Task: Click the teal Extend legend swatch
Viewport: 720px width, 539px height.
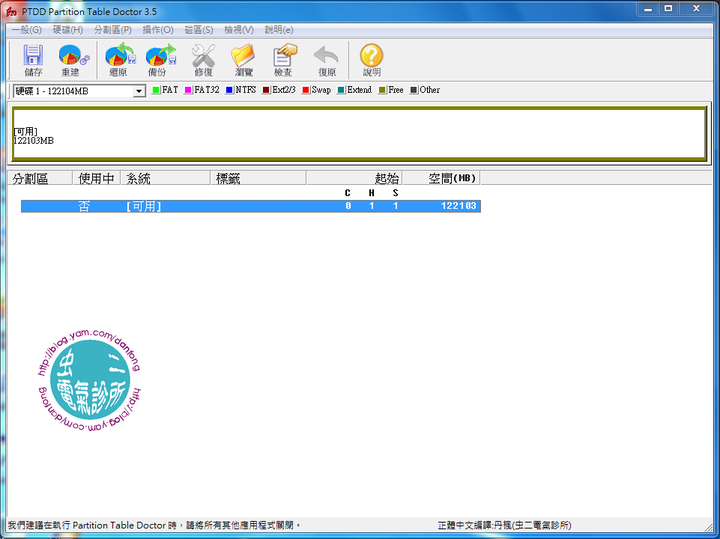Action: click(341, 90)
